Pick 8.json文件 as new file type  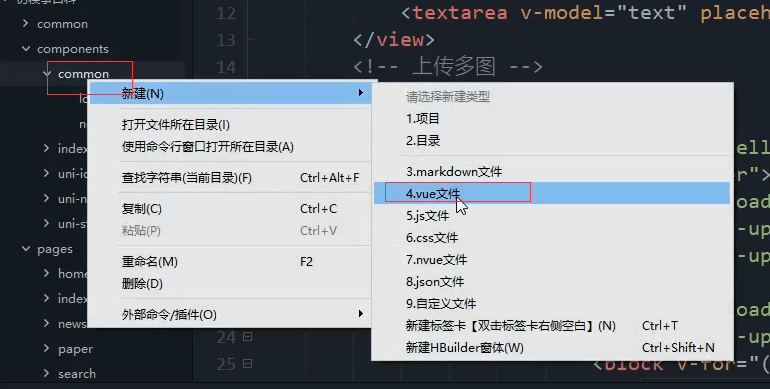[x=435, y=281]
